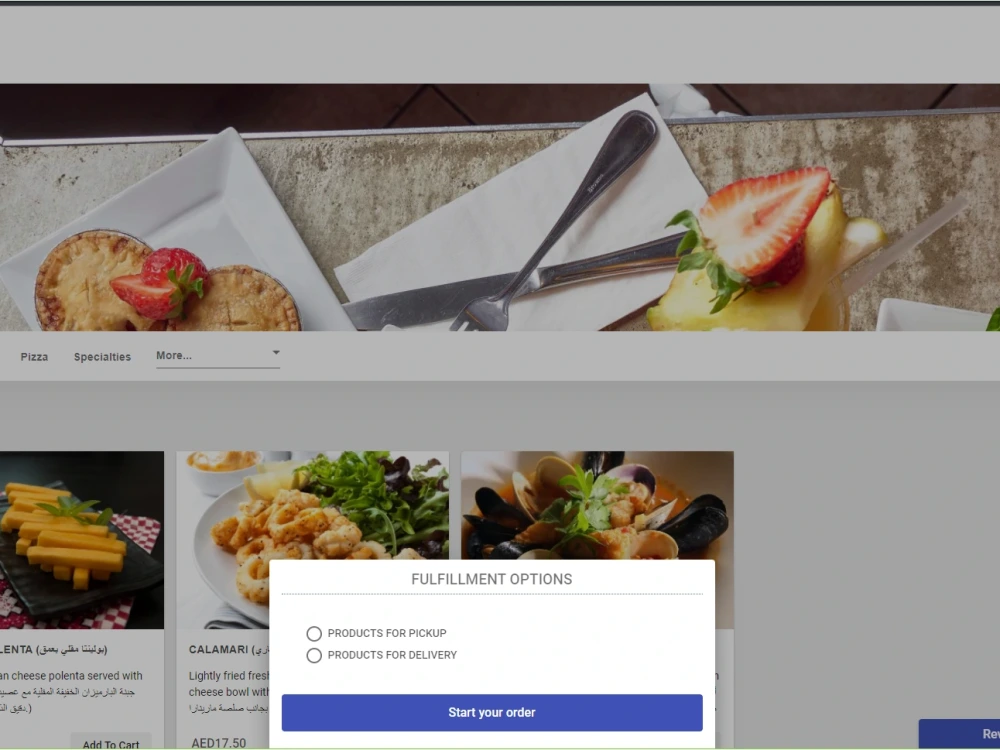
Task: Add the polenta dish to cart
Action: [111, 743]
